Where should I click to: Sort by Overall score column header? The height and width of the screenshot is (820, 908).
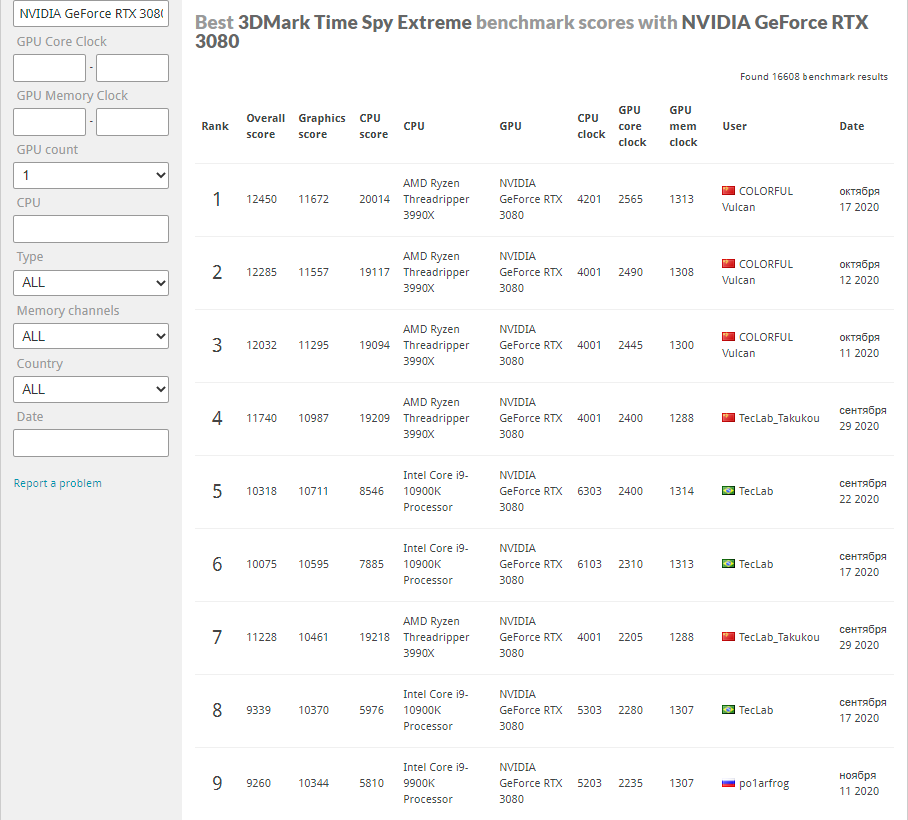click(x=265, y=126)
